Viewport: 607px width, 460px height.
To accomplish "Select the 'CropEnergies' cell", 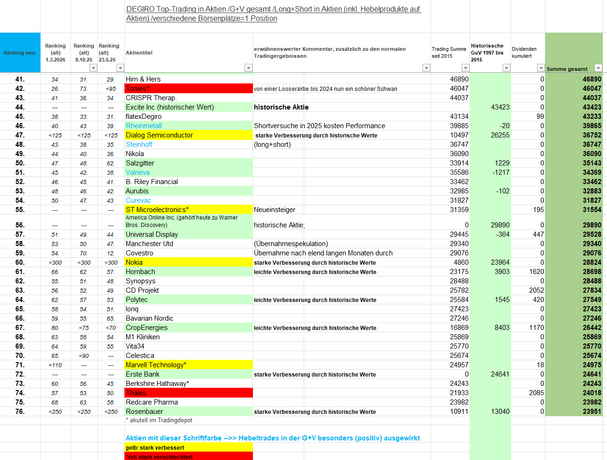I will (189, 327).
